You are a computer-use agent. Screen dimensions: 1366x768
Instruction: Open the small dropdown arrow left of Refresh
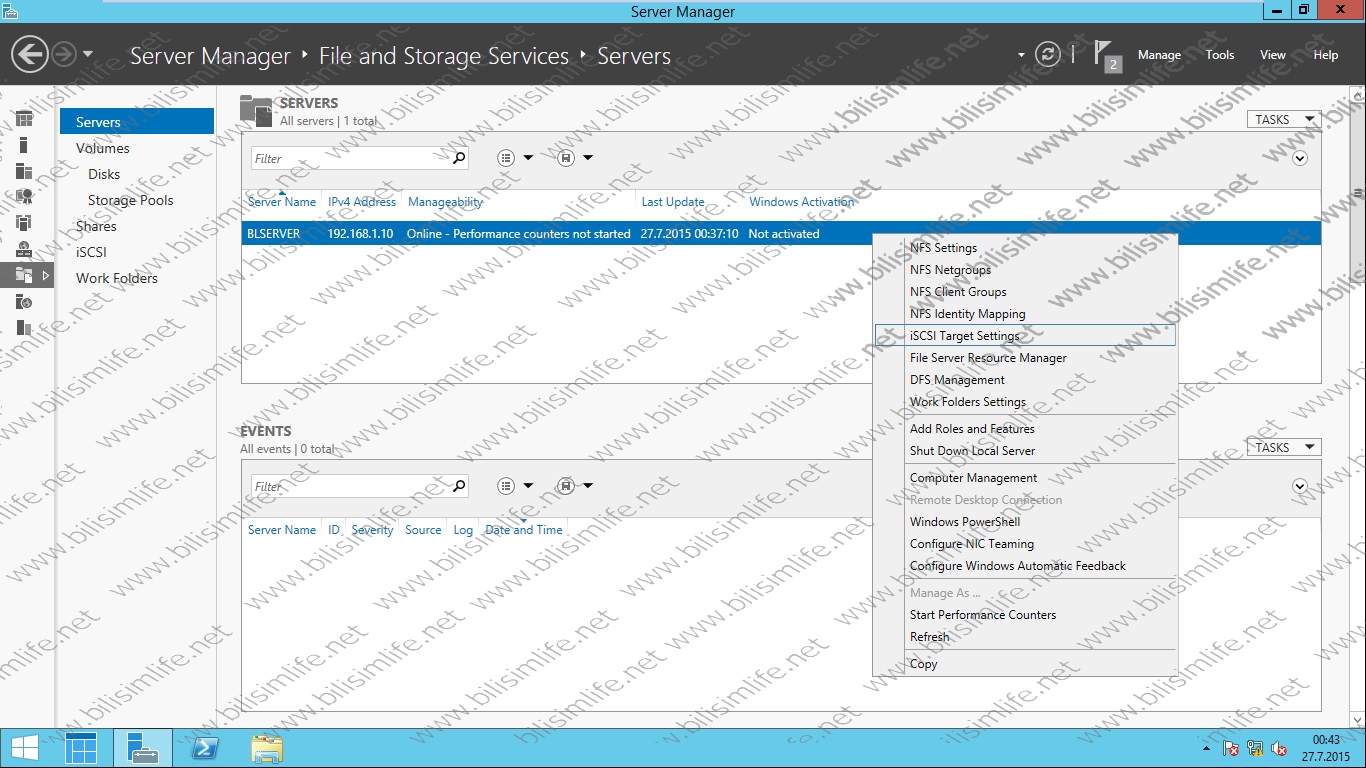(x=1021, y=55)
